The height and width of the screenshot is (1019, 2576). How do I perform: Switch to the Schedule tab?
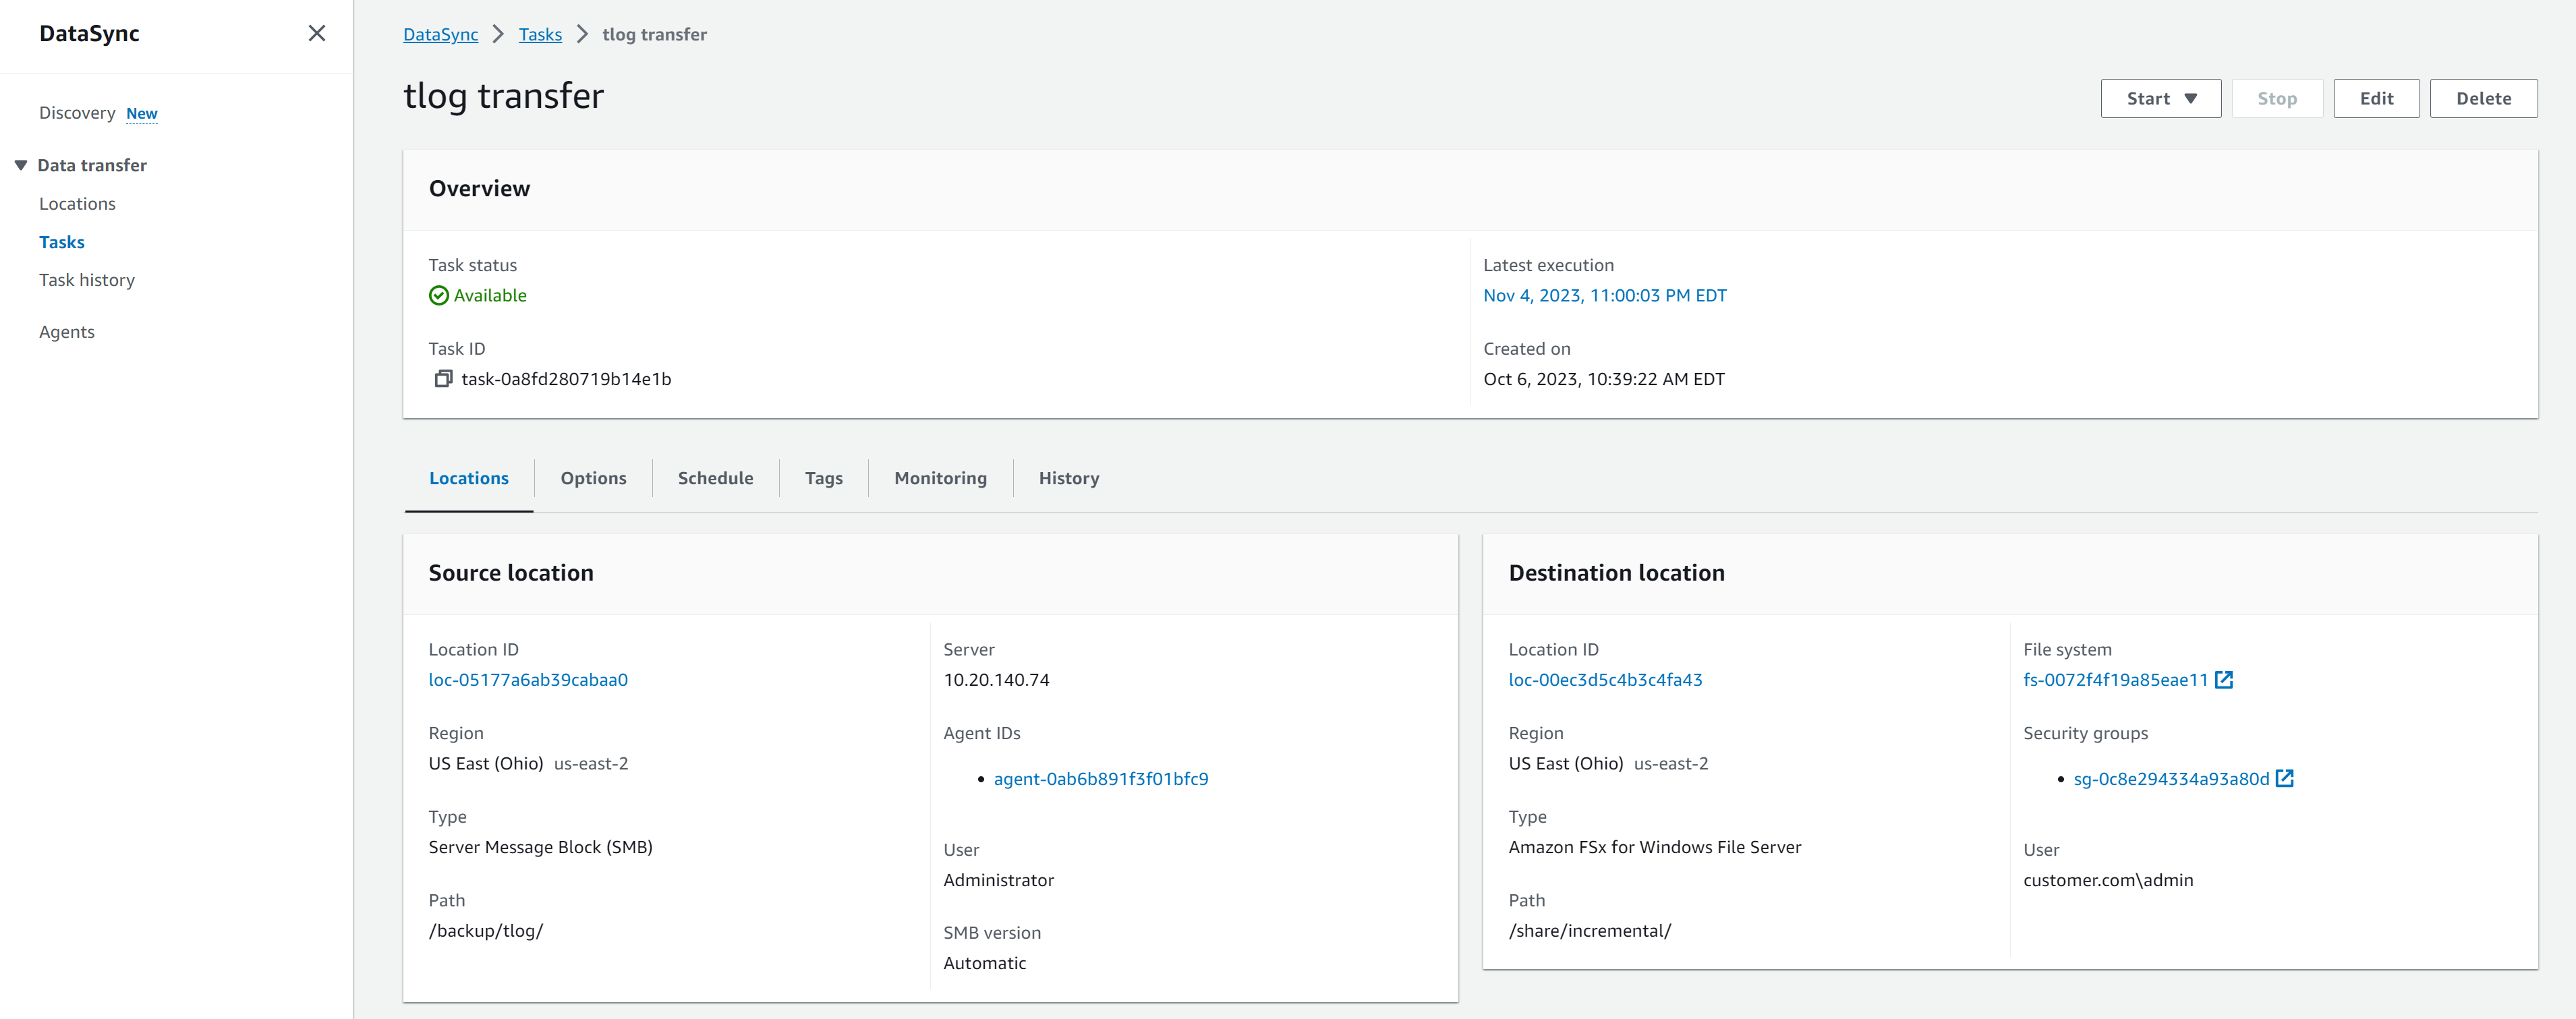click(715, 478)
